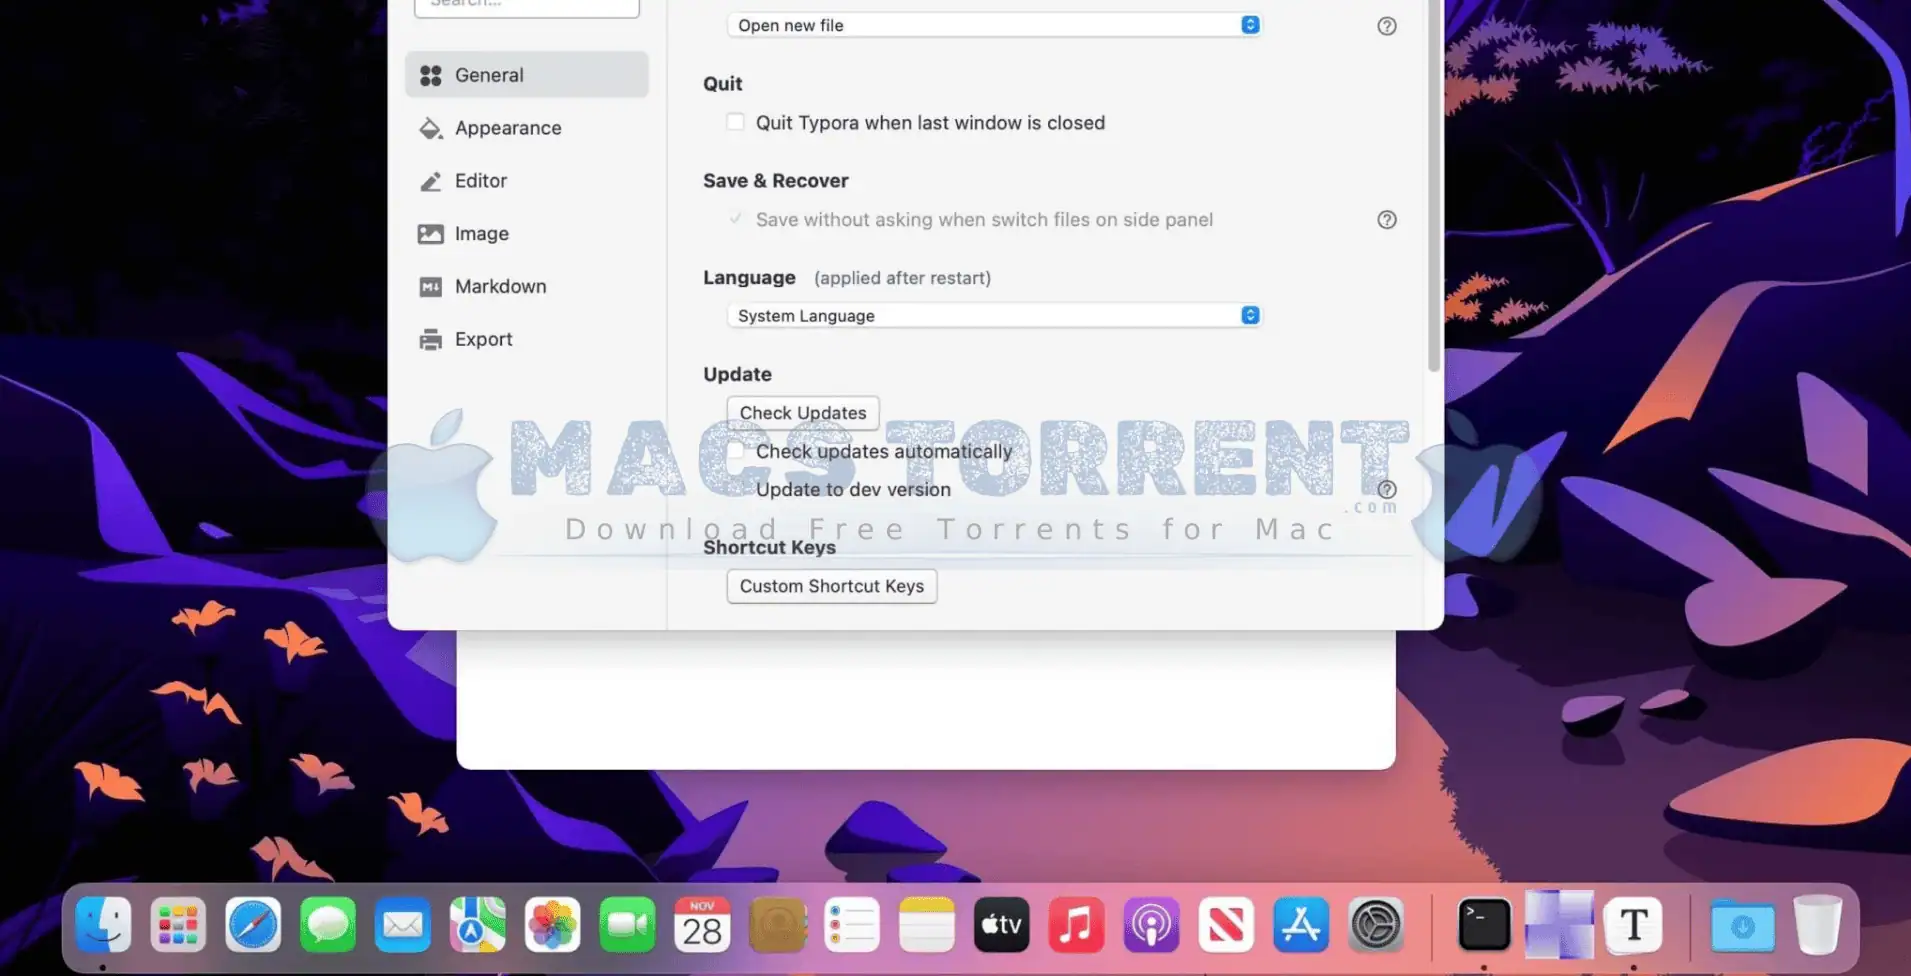Screen dimensions: 1911x976
Task: Open the Reminders app in the Dock
Action: point(852,924)
